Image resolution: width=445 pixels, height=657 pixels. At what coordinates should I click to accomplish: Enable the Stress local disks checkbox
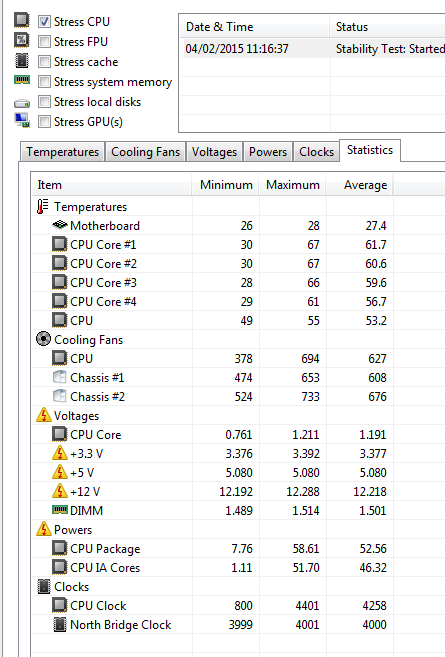[44, 102]
